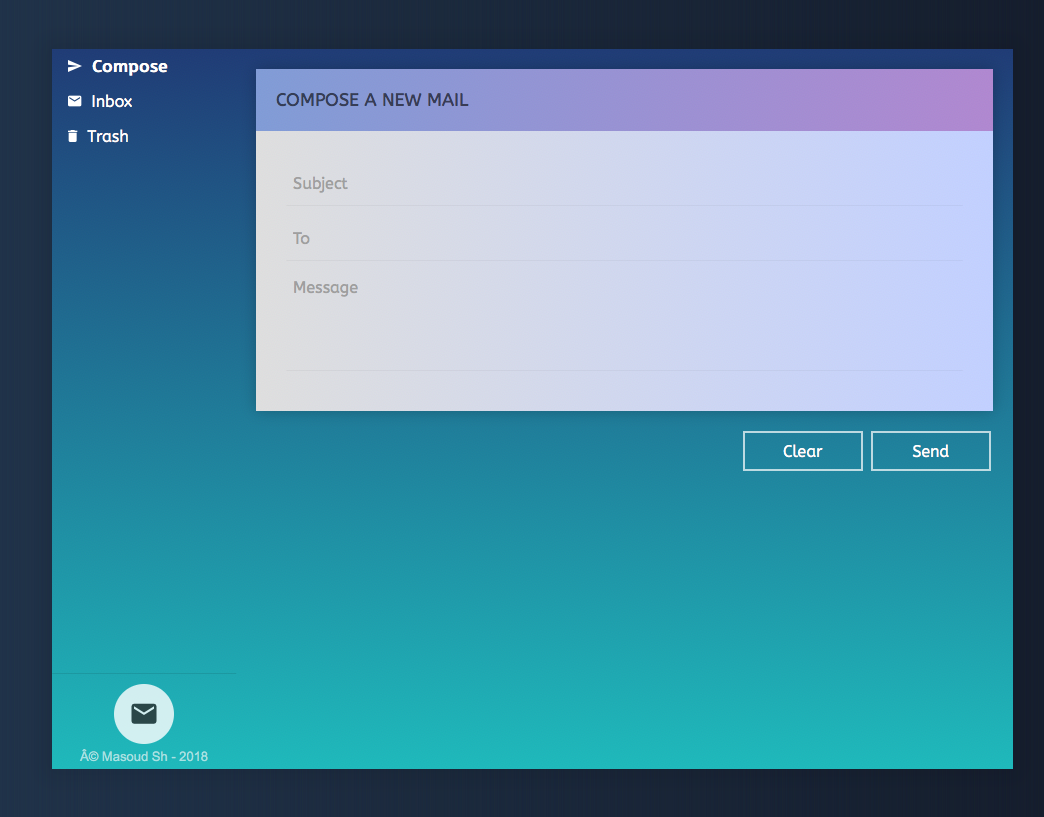Select the send arrow beside Compose label
Image resolution: width=1044 pixels, height=817 pixels.
(x=74, y=64)
